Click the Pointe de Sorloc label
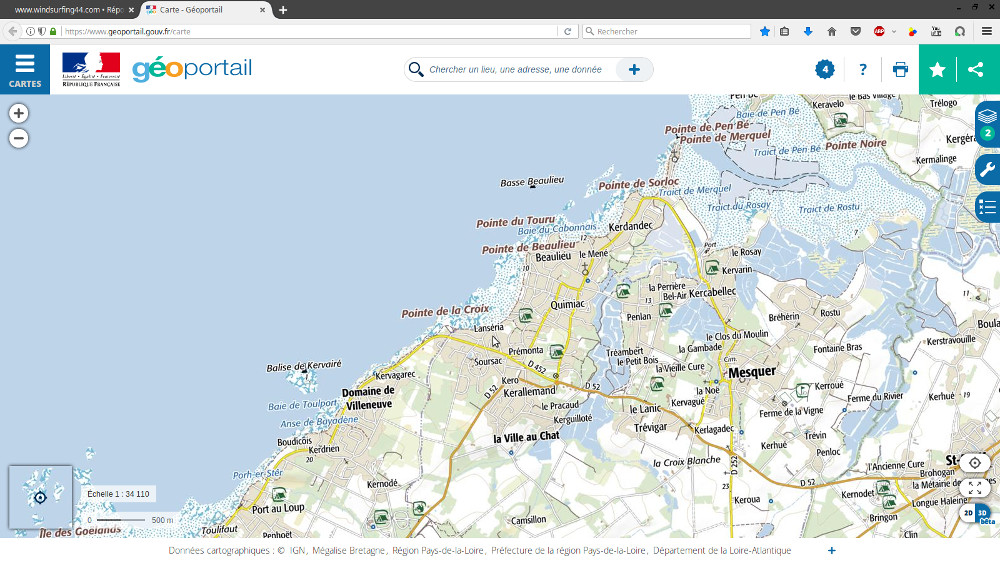This screenshot has height=563, width=1000. click(638, 184)
